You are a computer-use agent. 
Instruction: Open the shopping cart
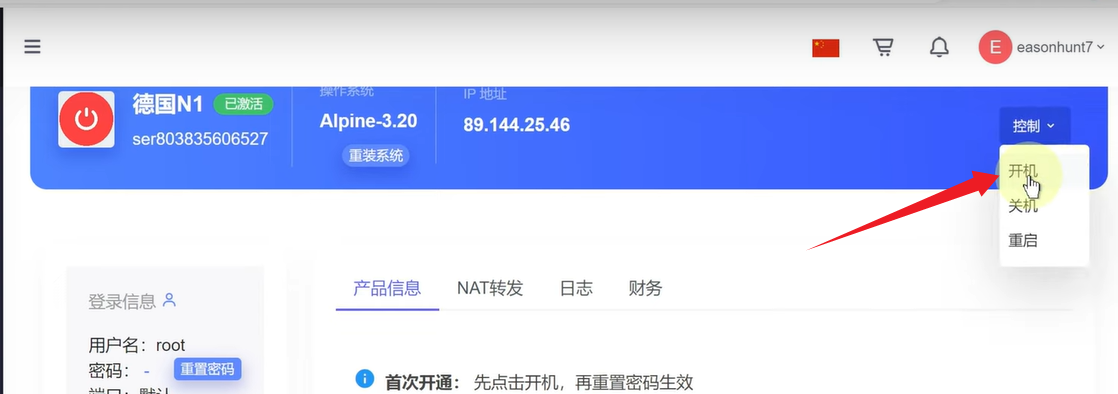(x=883, y=47)
